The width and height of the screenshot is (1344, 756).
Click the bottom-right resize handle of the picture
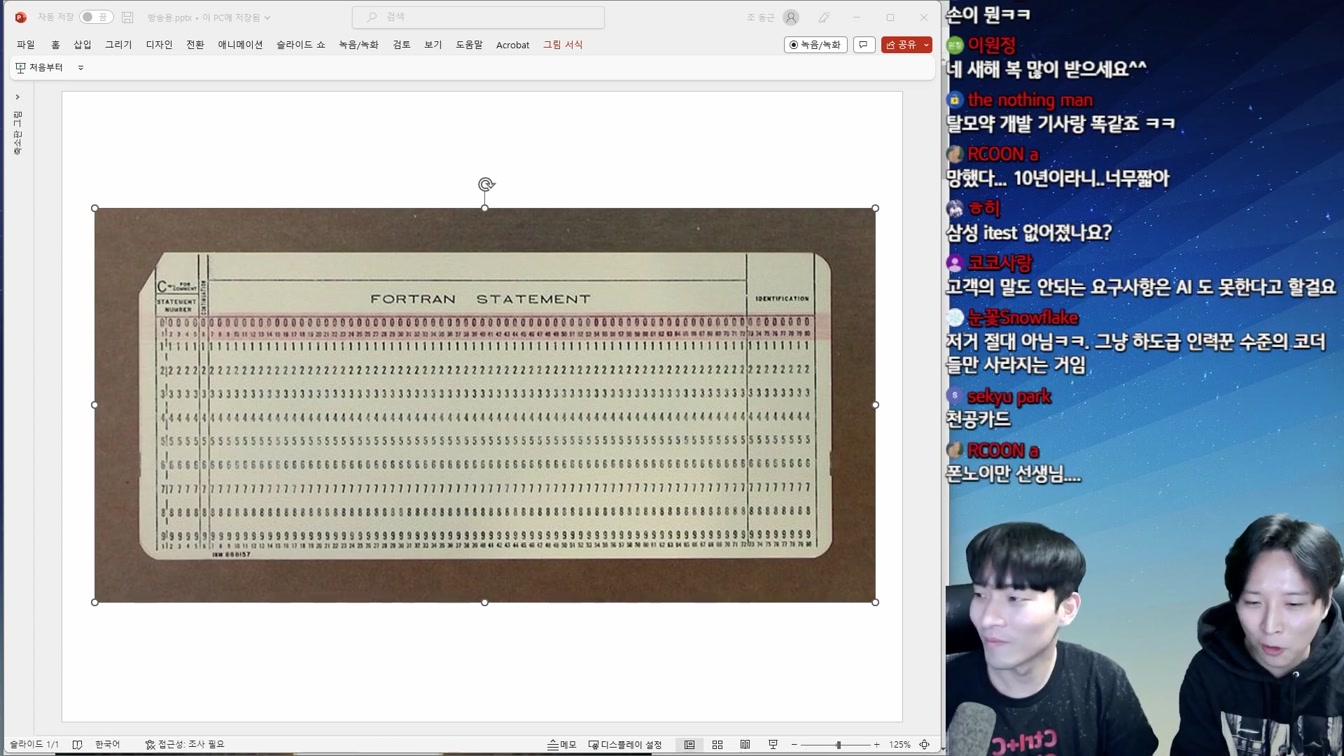[x=876, y=602]
